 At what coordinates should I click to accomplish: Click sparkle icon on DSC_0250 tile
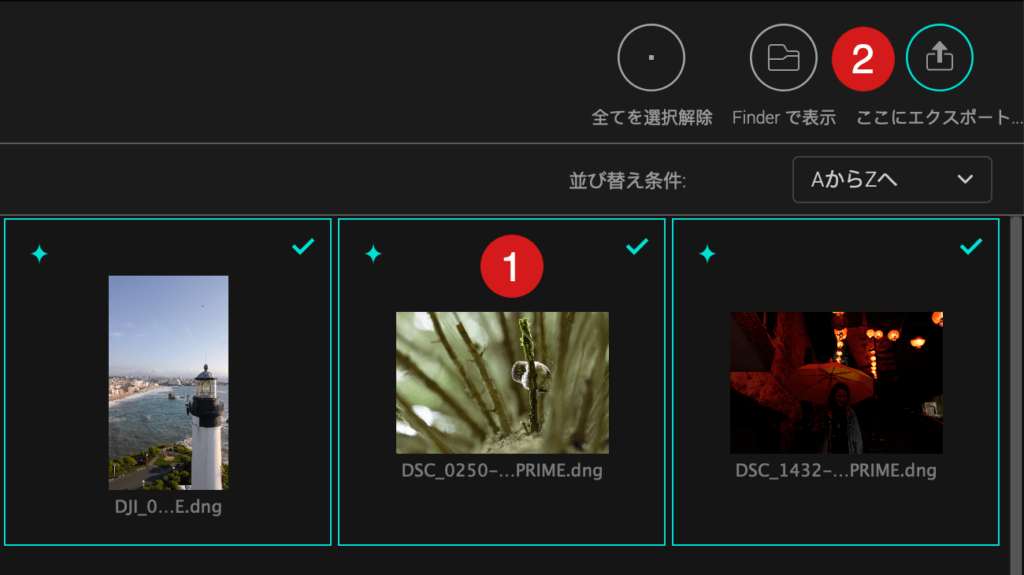(374, 254)
